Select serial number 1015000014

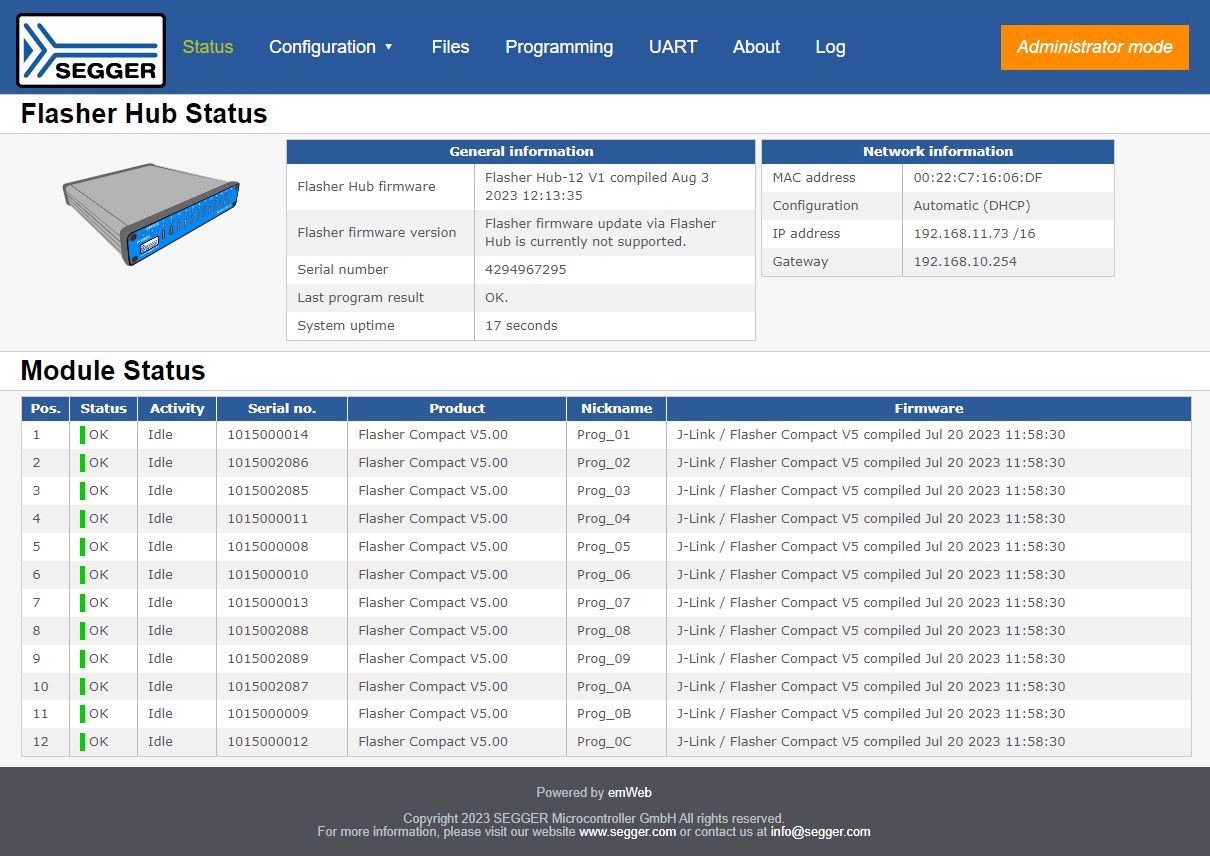tap(268, 435)
